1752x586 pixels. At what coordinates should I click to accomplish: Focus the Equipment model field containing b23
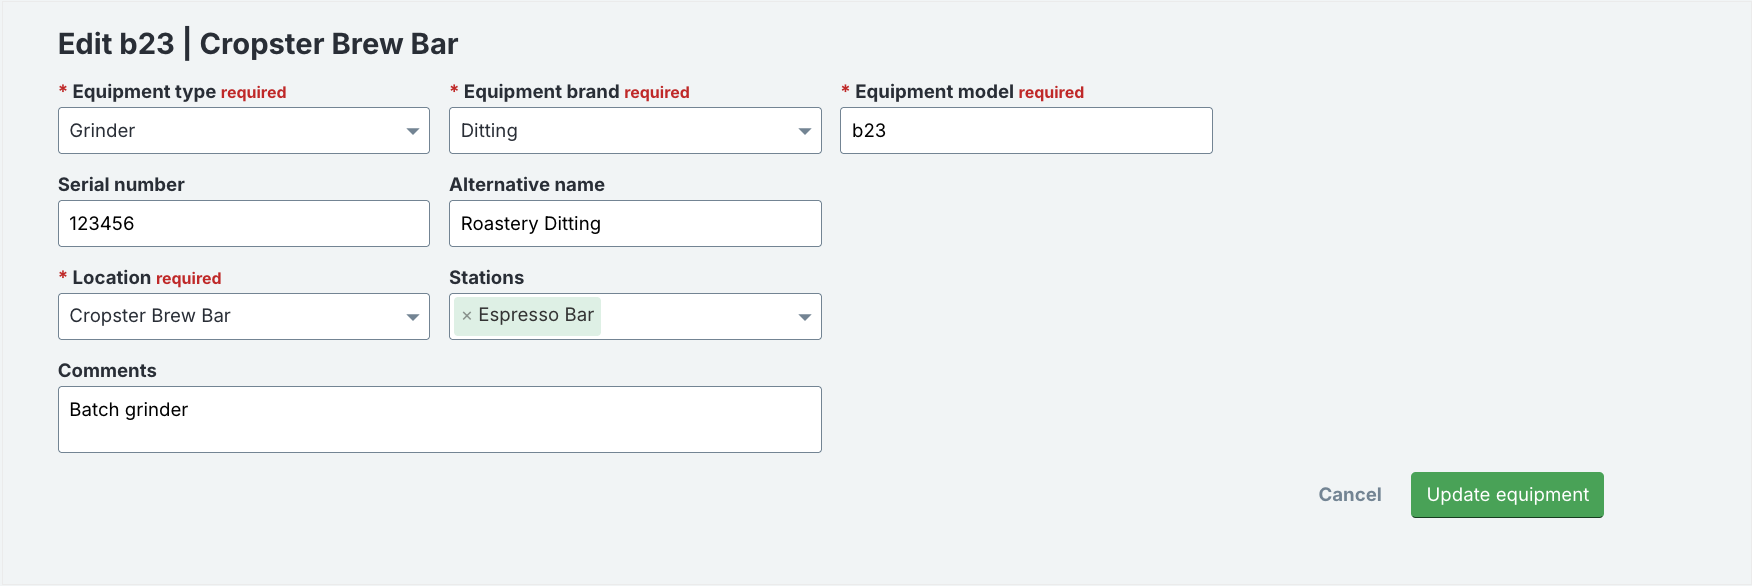[1026, 131]
